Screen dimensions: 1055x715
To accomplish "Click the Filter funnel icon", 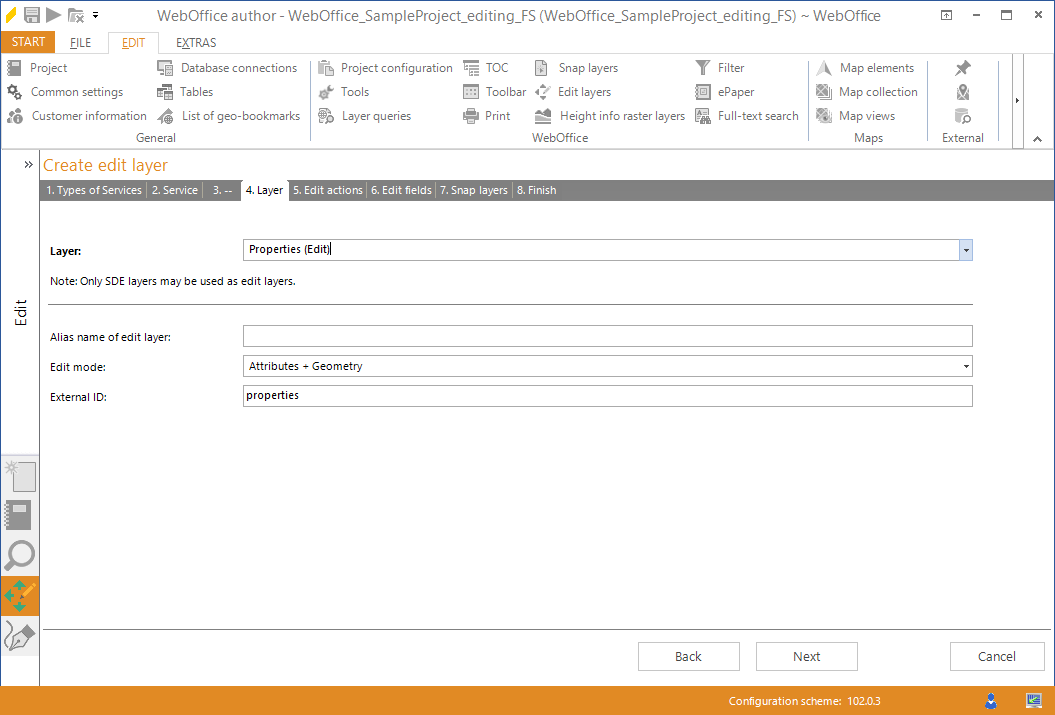I will (703, 68).
